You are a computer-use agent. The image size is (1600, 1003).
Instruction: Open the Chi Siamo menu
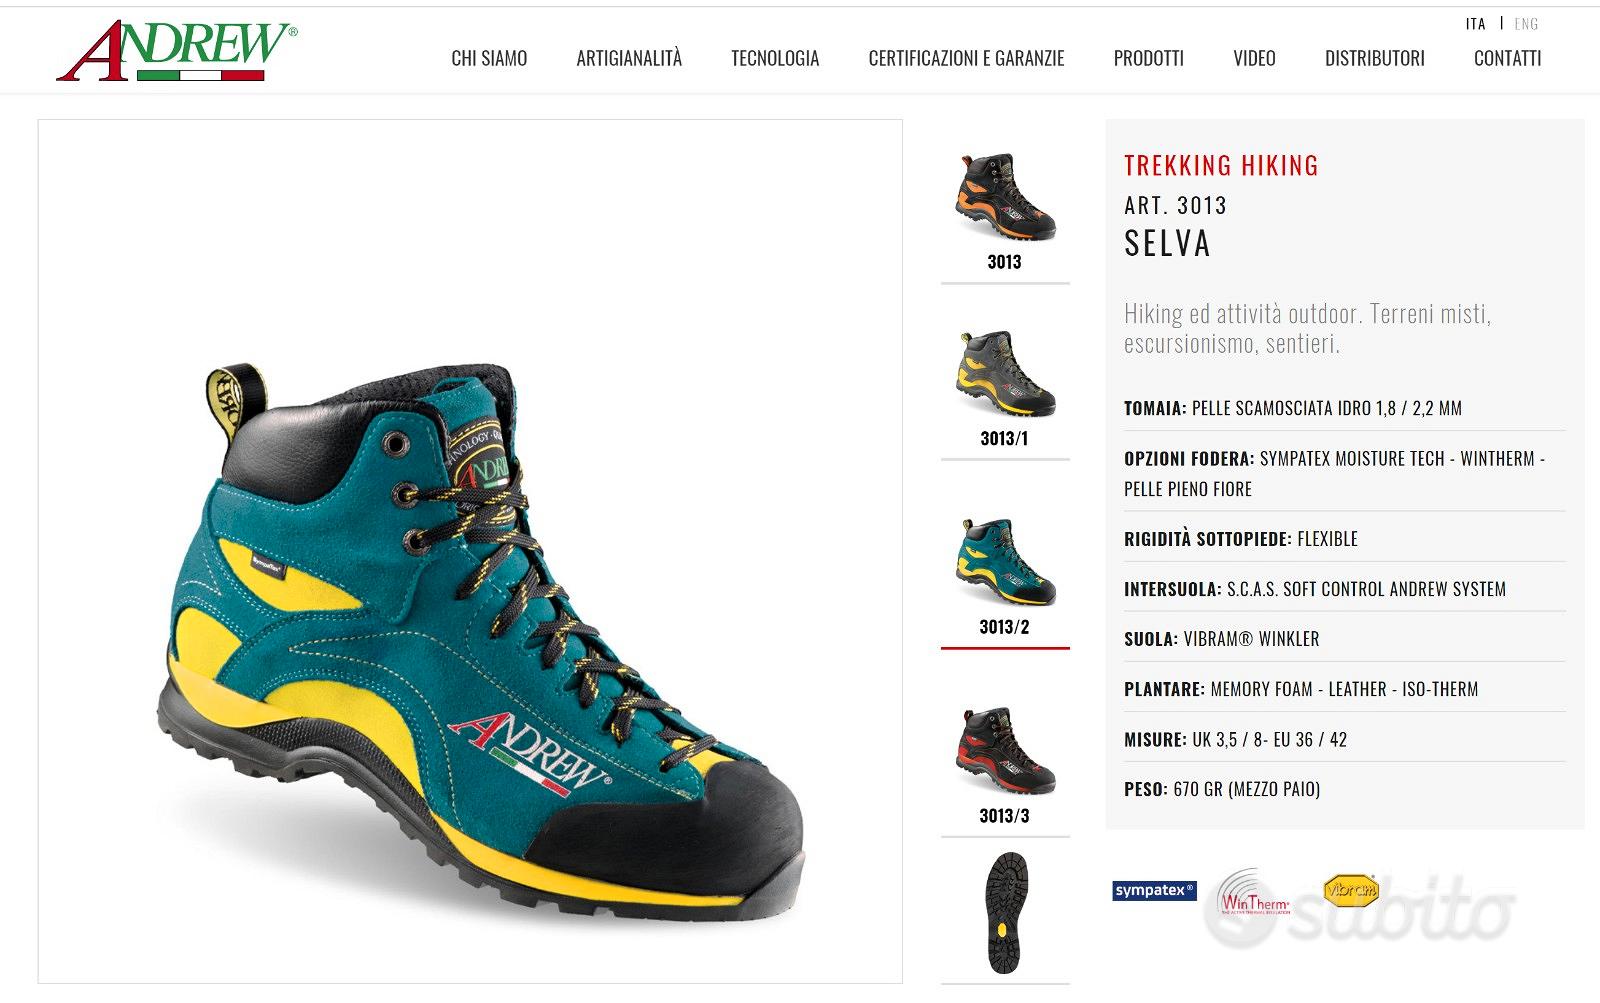[x=489, y=58]
